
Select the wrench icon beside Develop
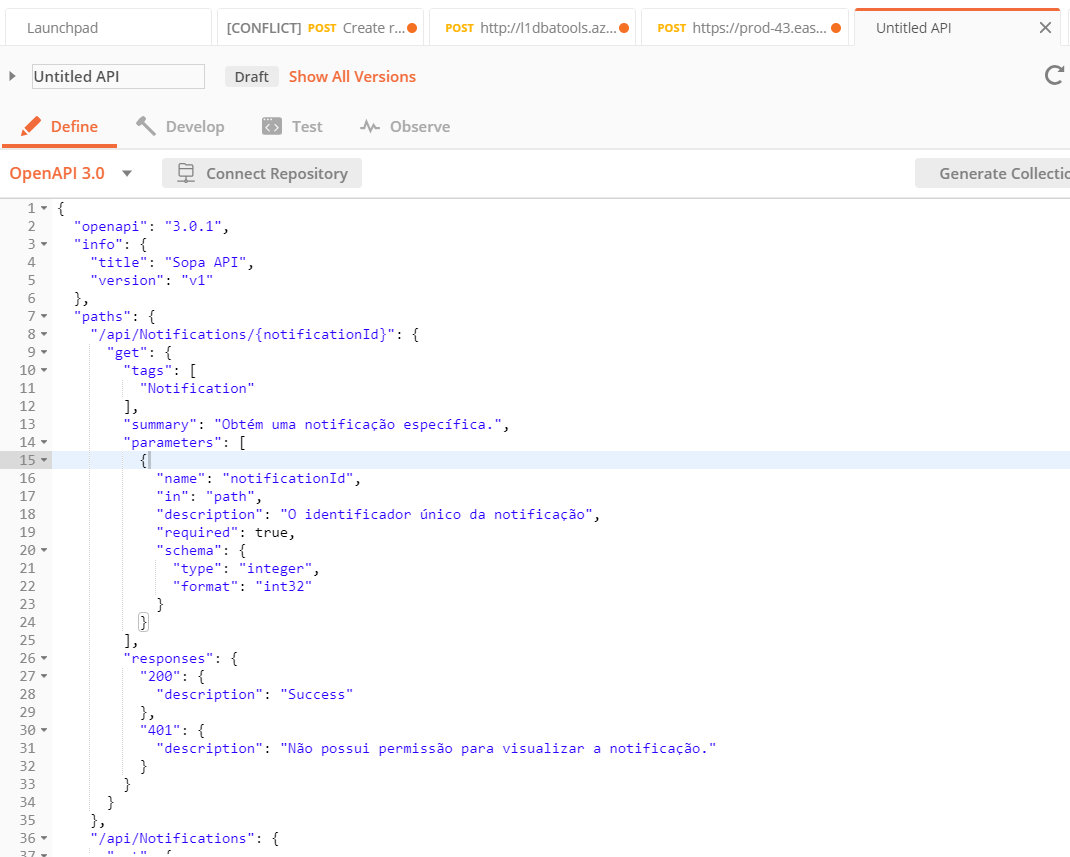[x=148, y=125]
